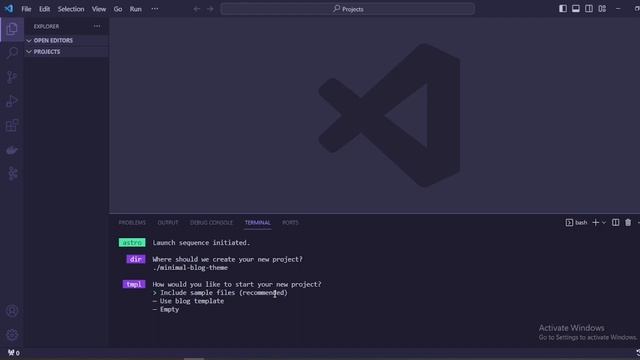This screenshot has height=360, width=640.
Task: Open Explorer views and more actions
Action: 97,26
